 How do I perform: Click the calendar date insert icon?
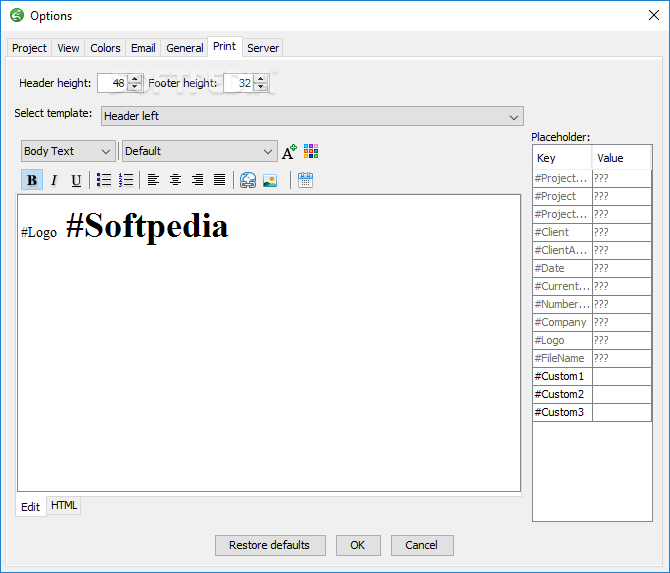[x=306, y=180]
